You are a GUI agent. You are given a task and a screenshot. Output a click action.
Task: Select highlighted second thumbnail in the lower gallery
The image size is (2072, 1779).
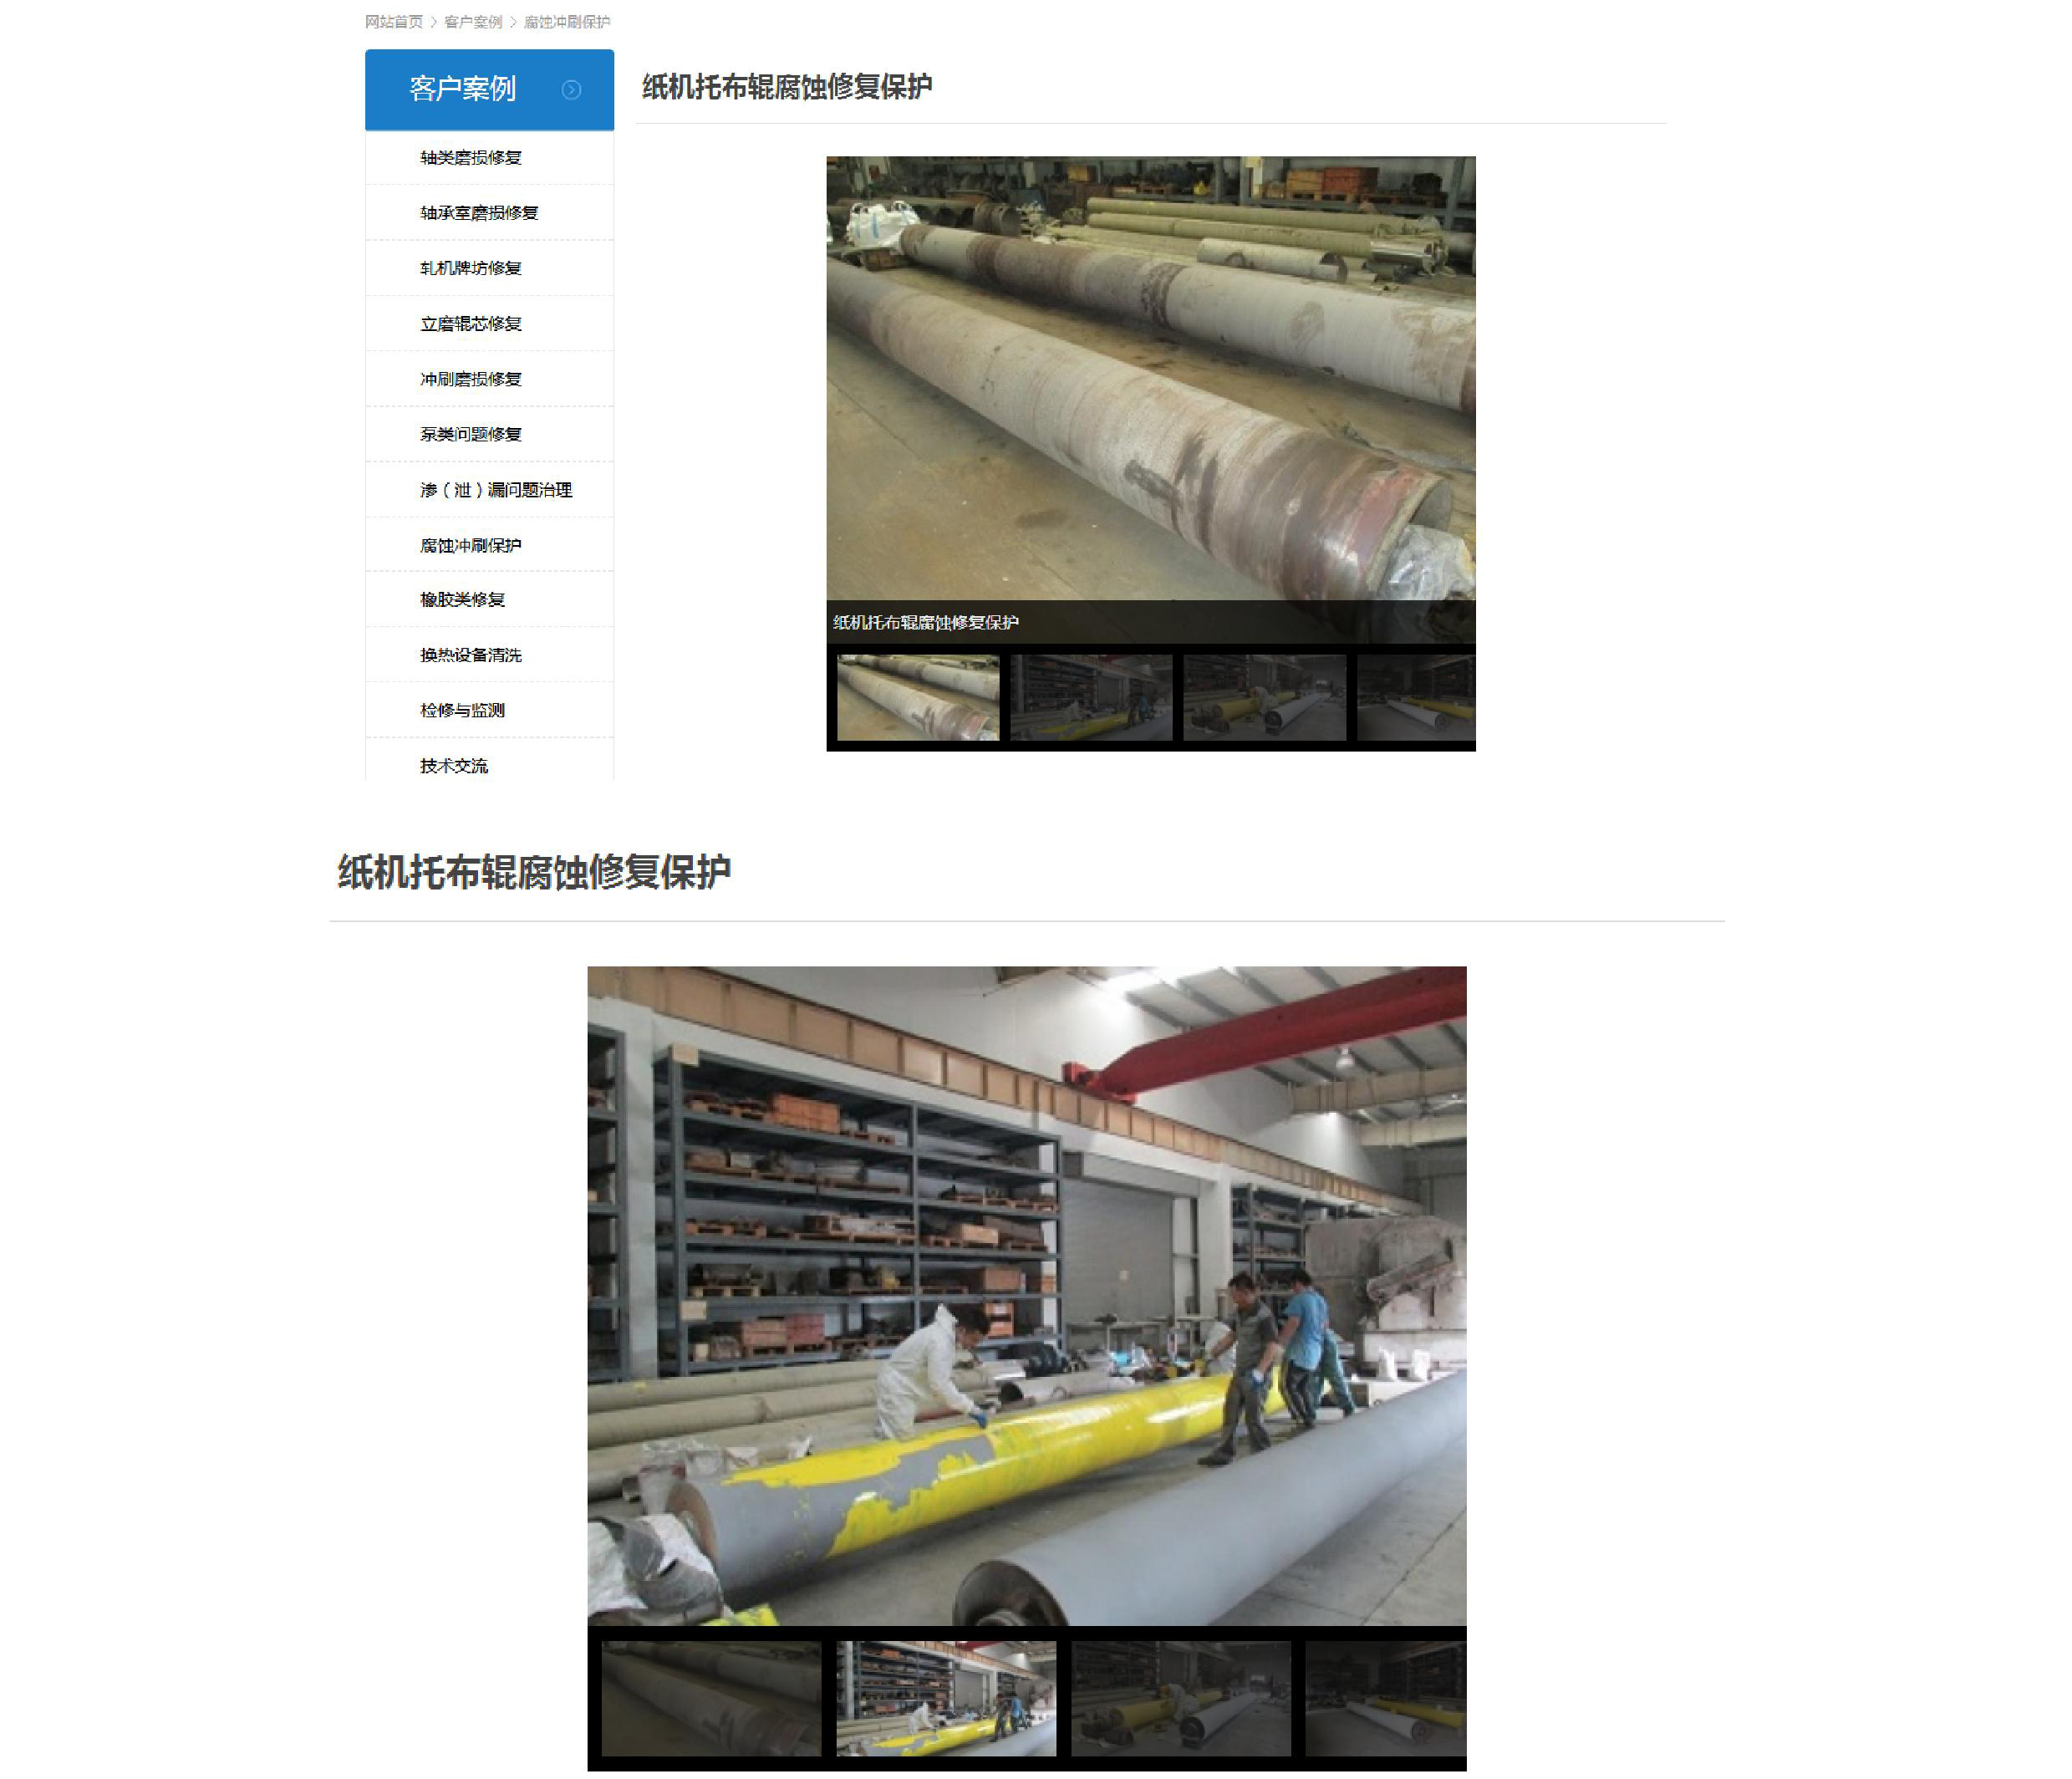click(x=946, y=1698)
